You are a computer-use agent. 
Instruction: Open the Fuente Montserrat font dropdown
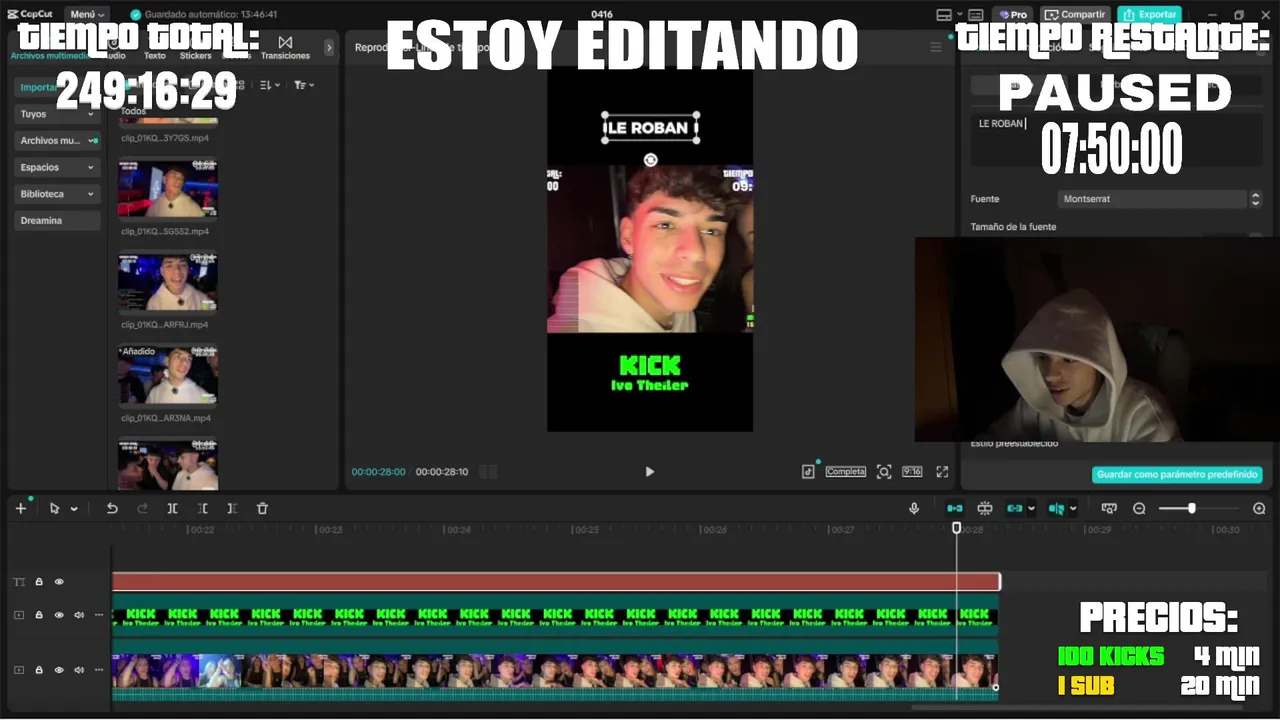click(1159, 199)
